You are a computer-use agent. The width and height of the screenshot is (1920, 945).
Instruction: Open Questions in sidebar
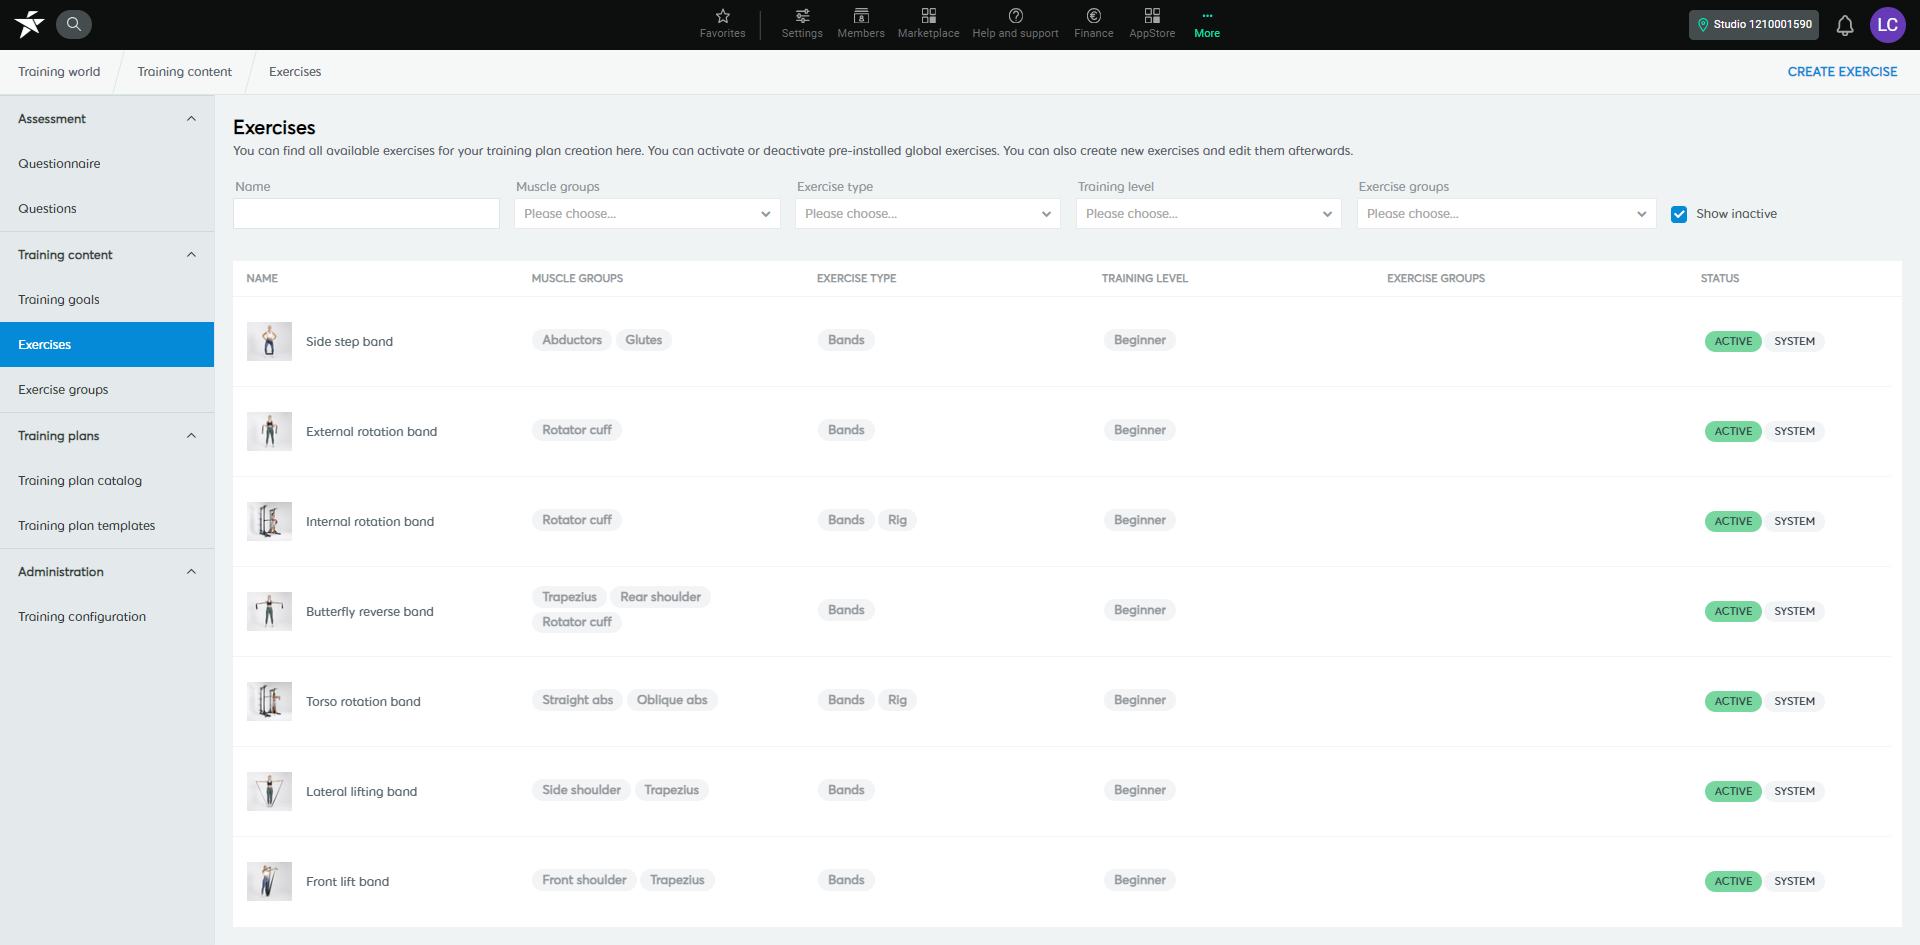click(107, 209)
